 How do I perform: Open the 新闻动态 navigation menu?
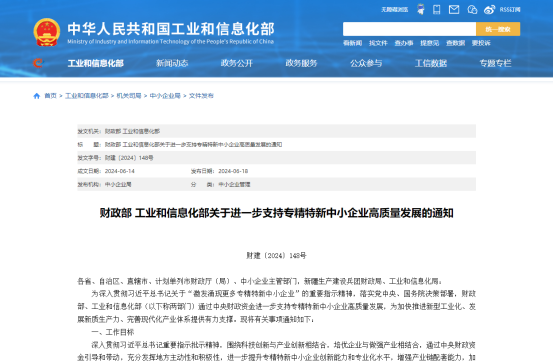point(172,63)
